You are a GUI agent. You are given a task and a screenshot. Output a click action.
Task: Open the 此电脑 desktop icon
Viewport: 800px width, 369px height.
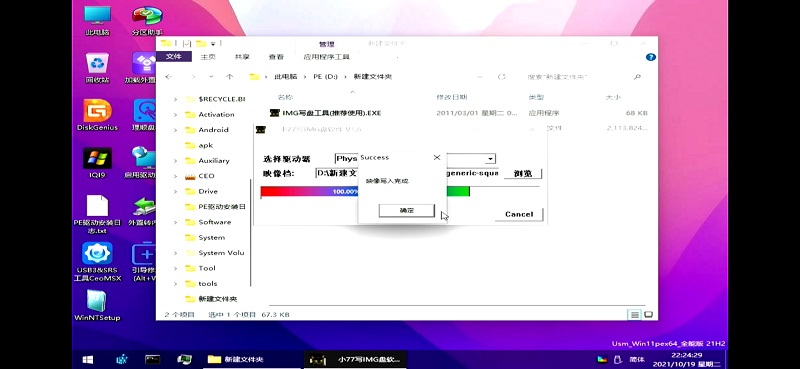coord(97,20)
